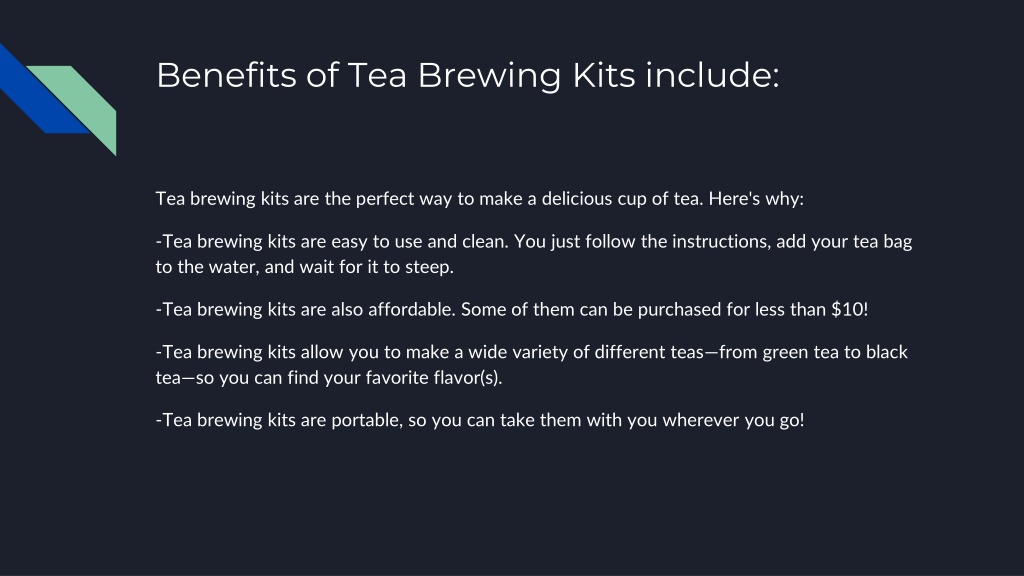Click the intro sentence about the perfect way to make tea

pos(479,199)
